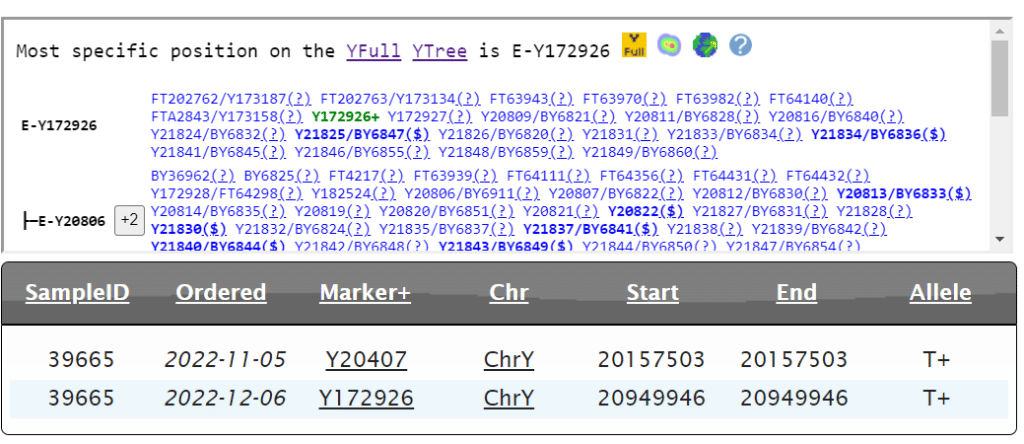This screenshot has height=444, width=1024.
Task: Click the (?) link after FT202762/Y173187
Action: coord(299,98)
